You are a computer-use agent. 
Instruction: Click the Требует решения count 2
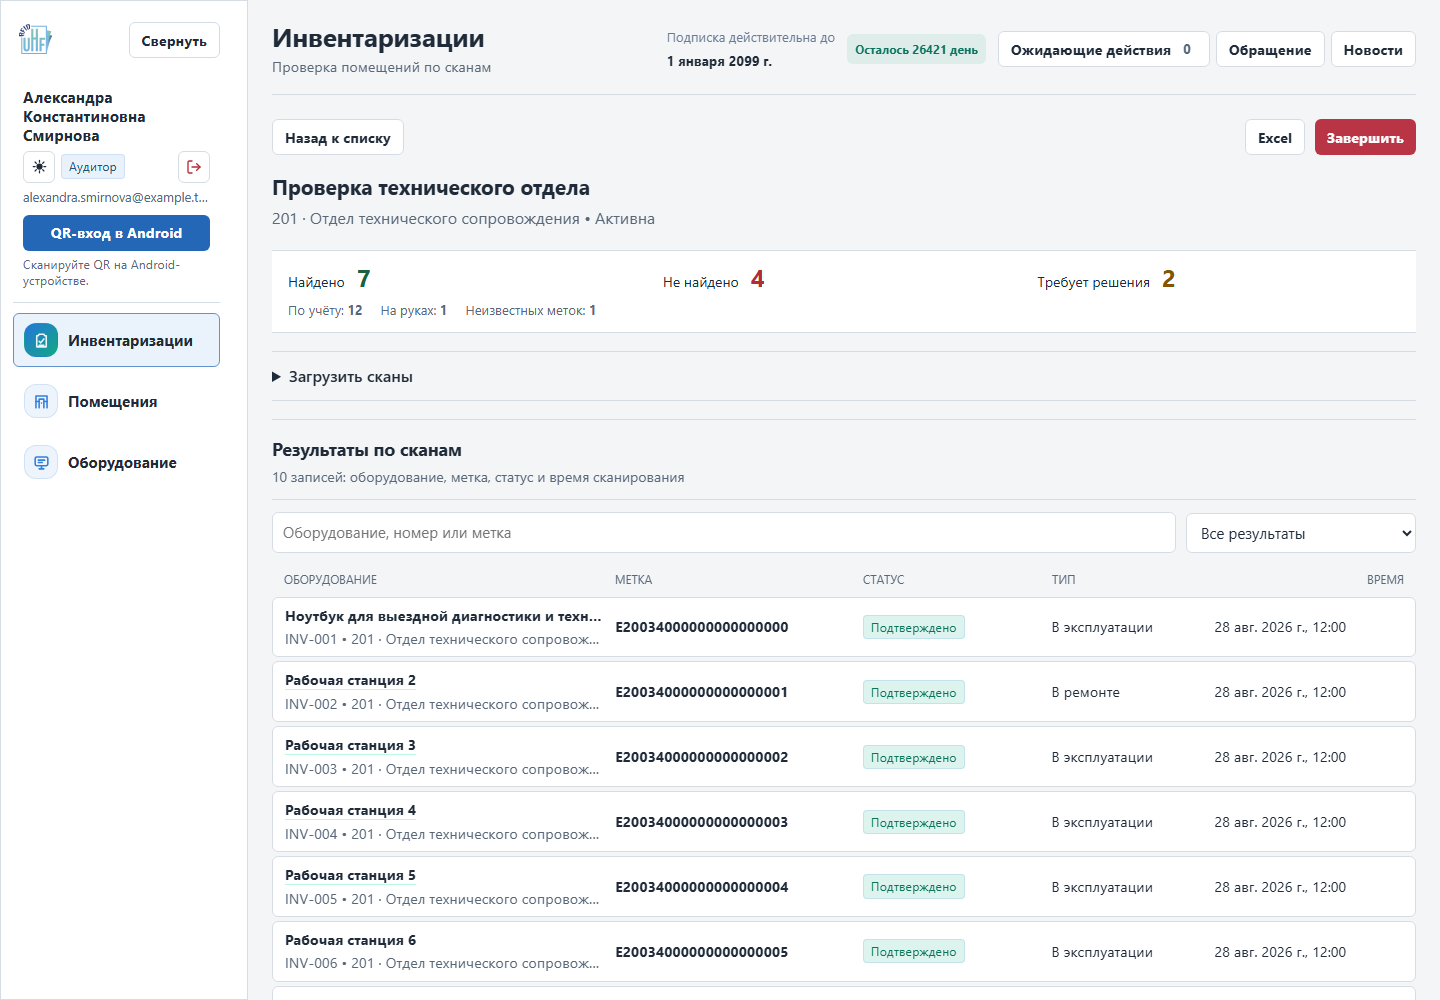tap(1168, 279)
